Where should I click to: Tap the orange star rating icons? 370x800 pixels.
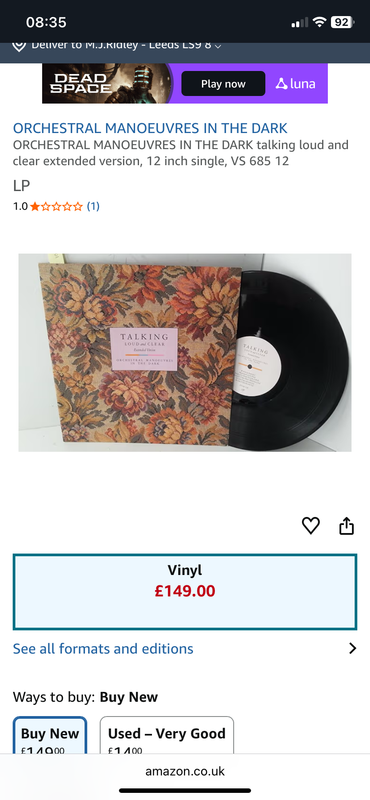[x=56, y=207]
